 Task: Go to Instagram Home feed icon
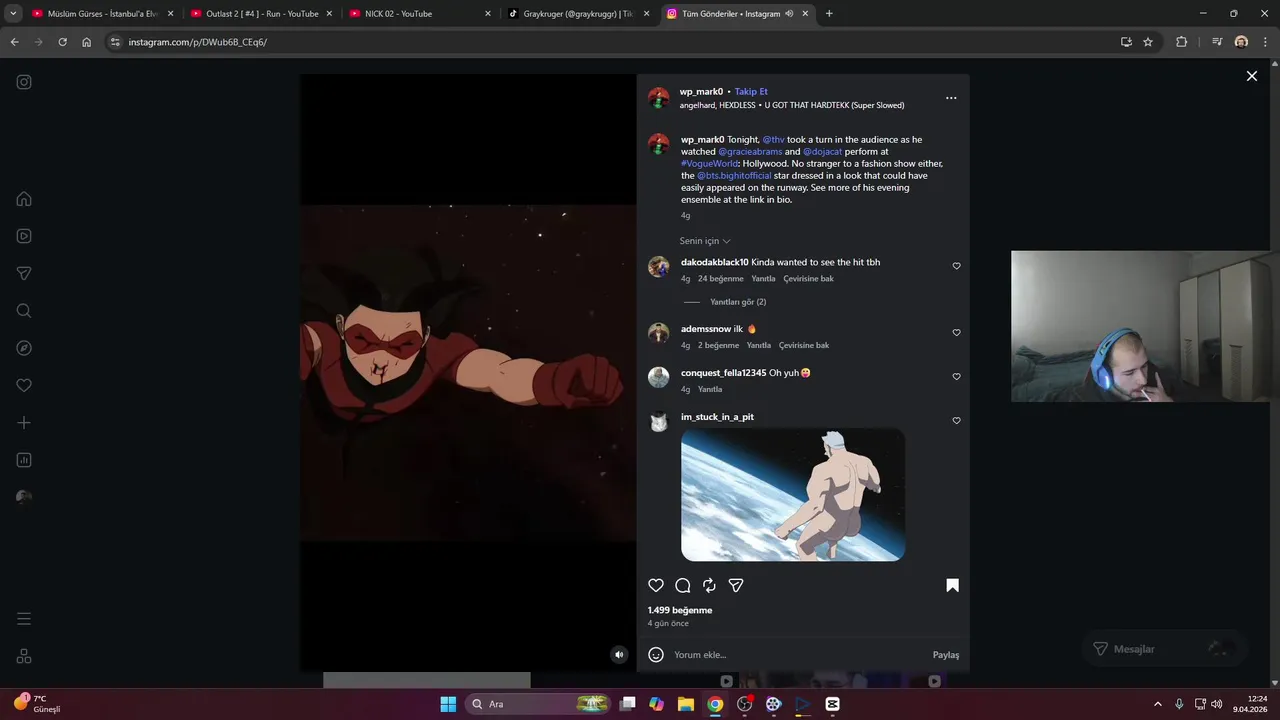24,199
